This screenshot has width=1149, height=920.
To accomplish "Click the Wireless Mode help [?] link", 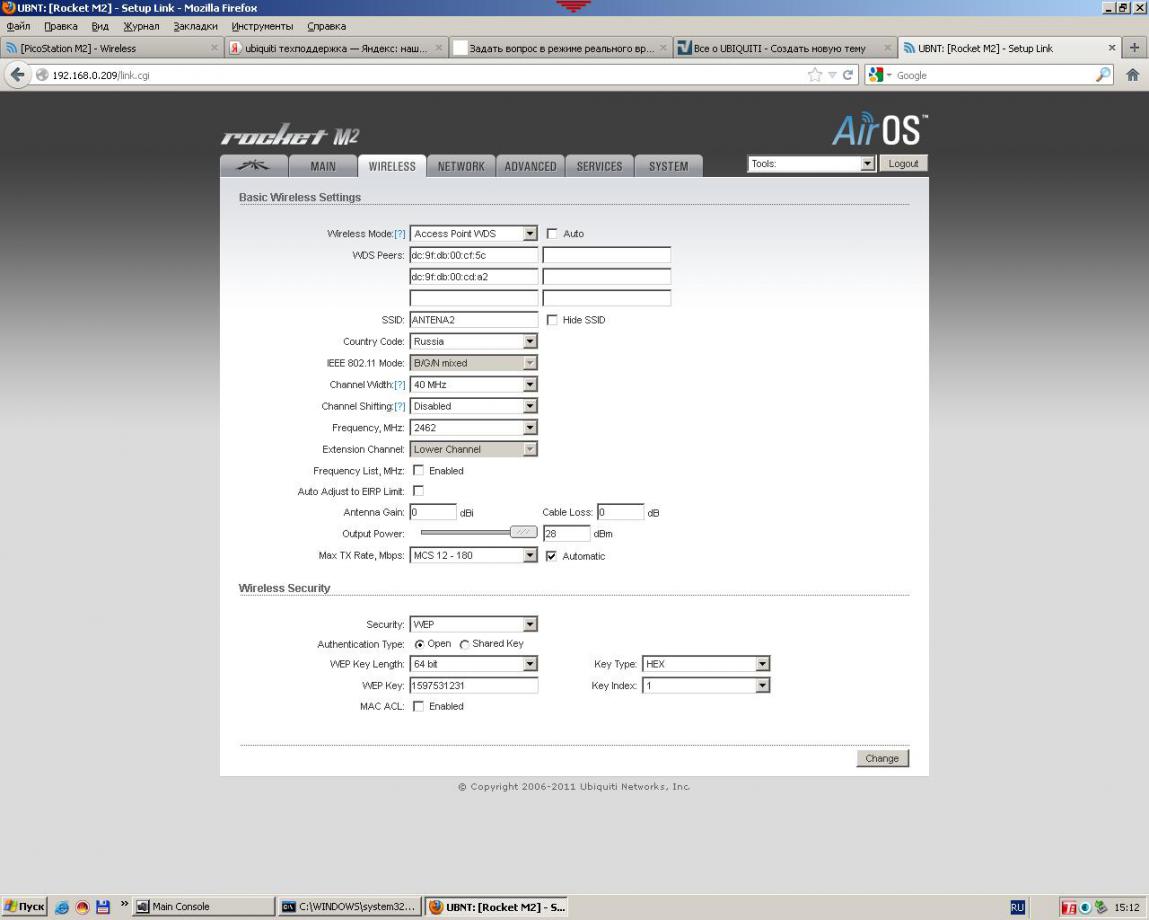I will point(400,234).
